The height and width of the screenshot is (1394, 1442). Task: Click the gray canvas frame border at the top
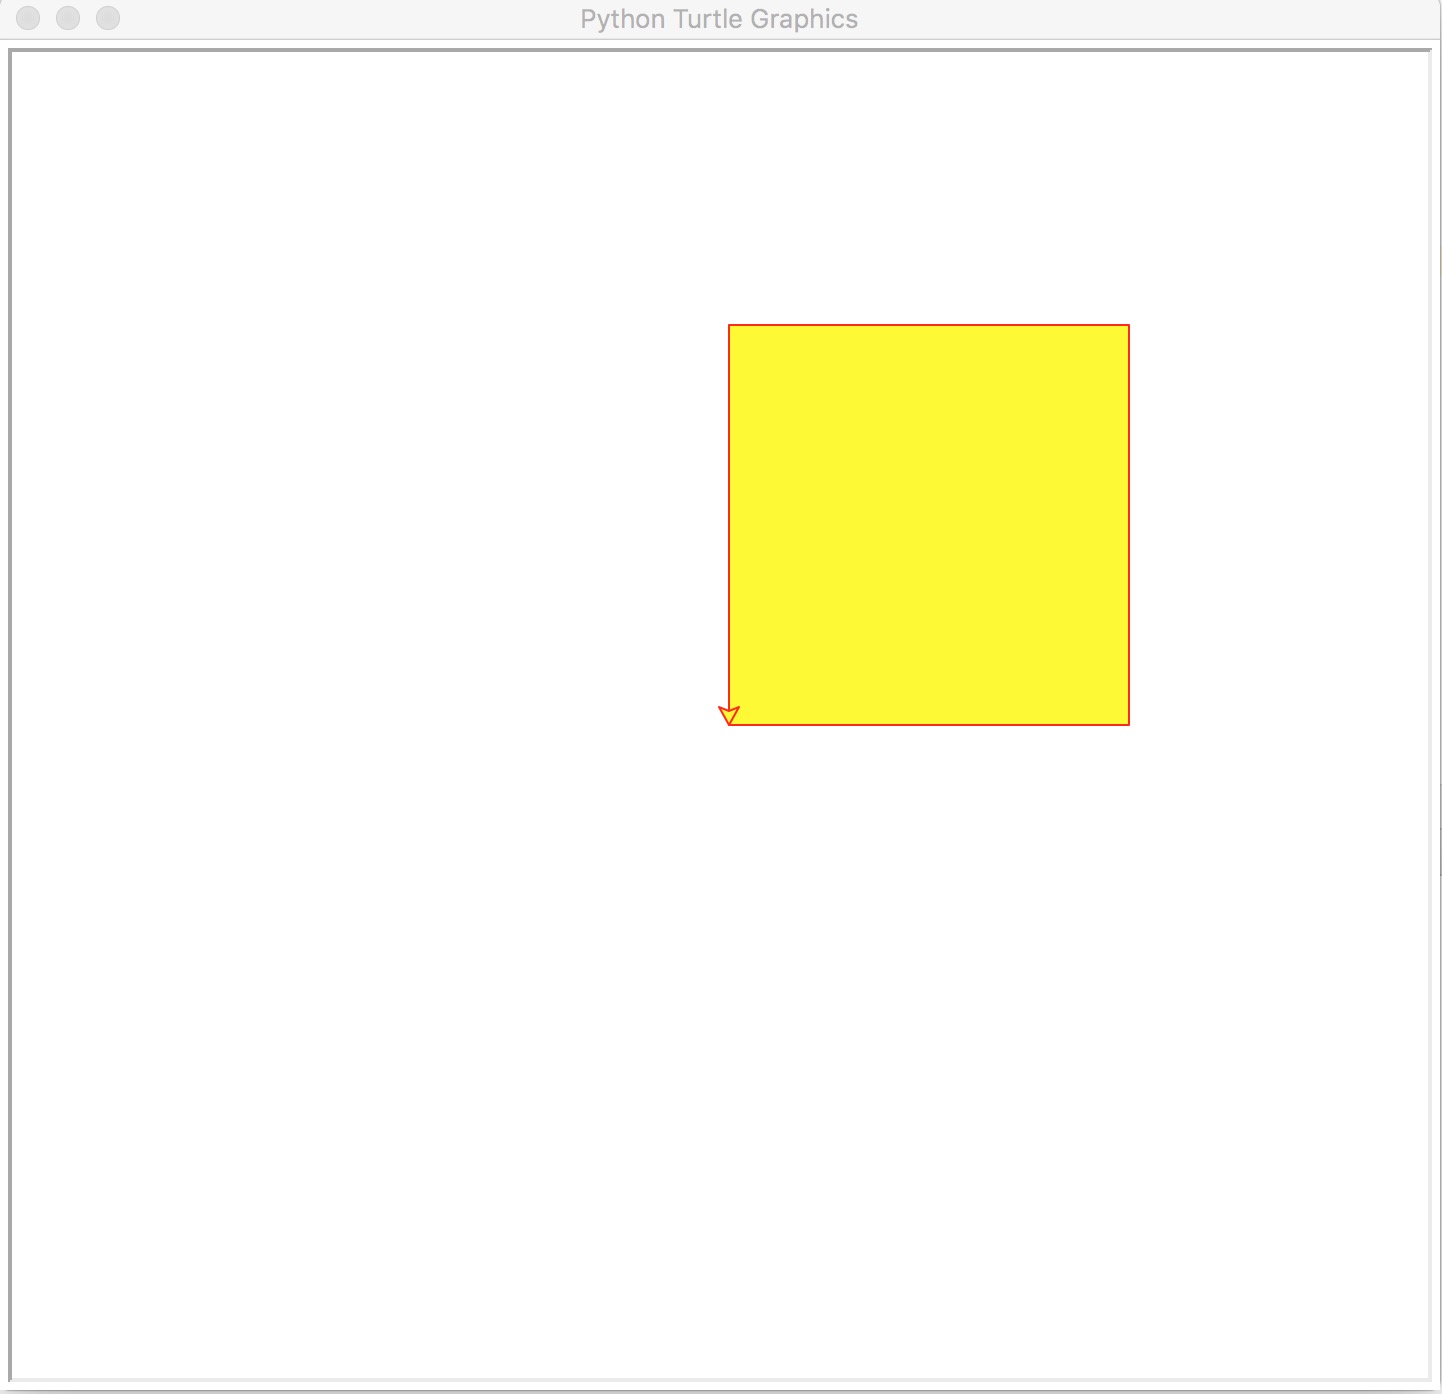tap(720, 50)
